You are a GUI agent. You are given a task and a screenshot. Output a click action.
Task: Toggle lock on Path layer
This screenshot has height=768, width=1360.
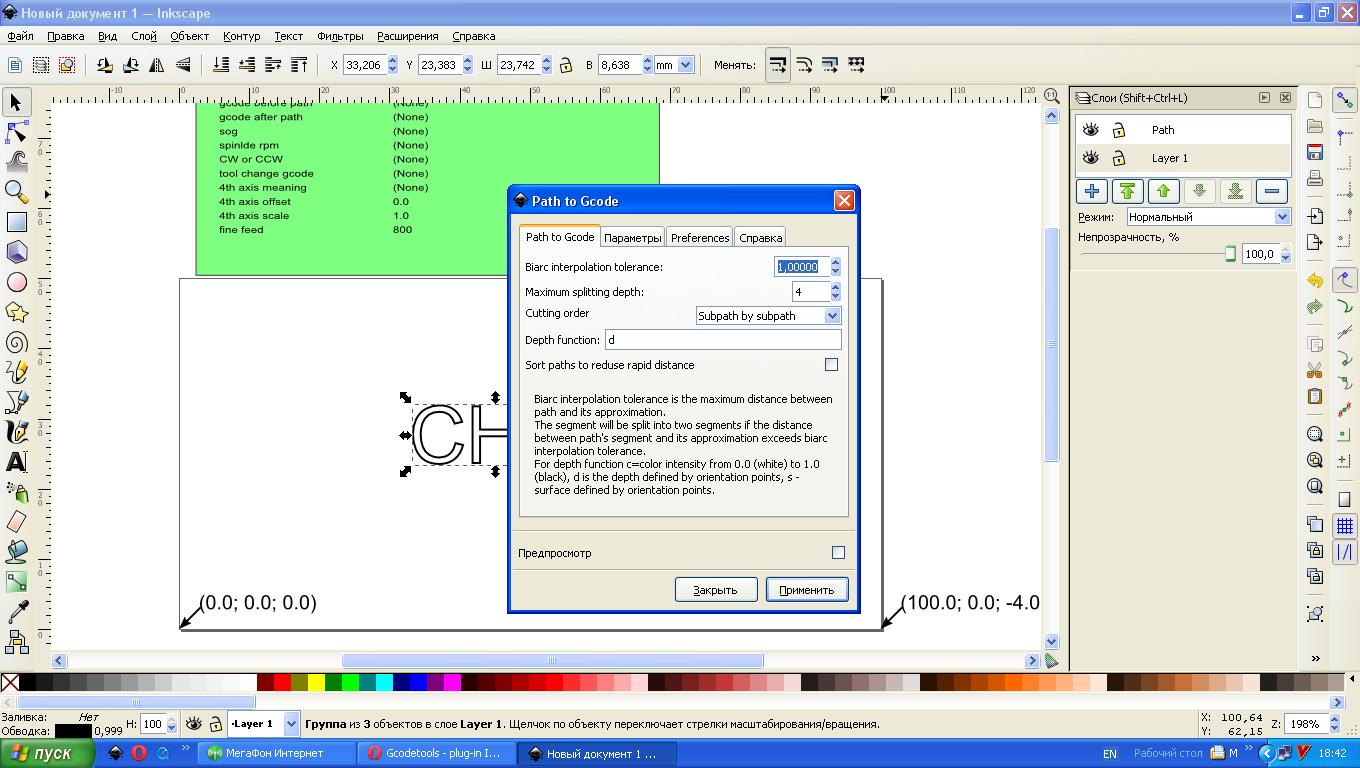coord(1119,130)
